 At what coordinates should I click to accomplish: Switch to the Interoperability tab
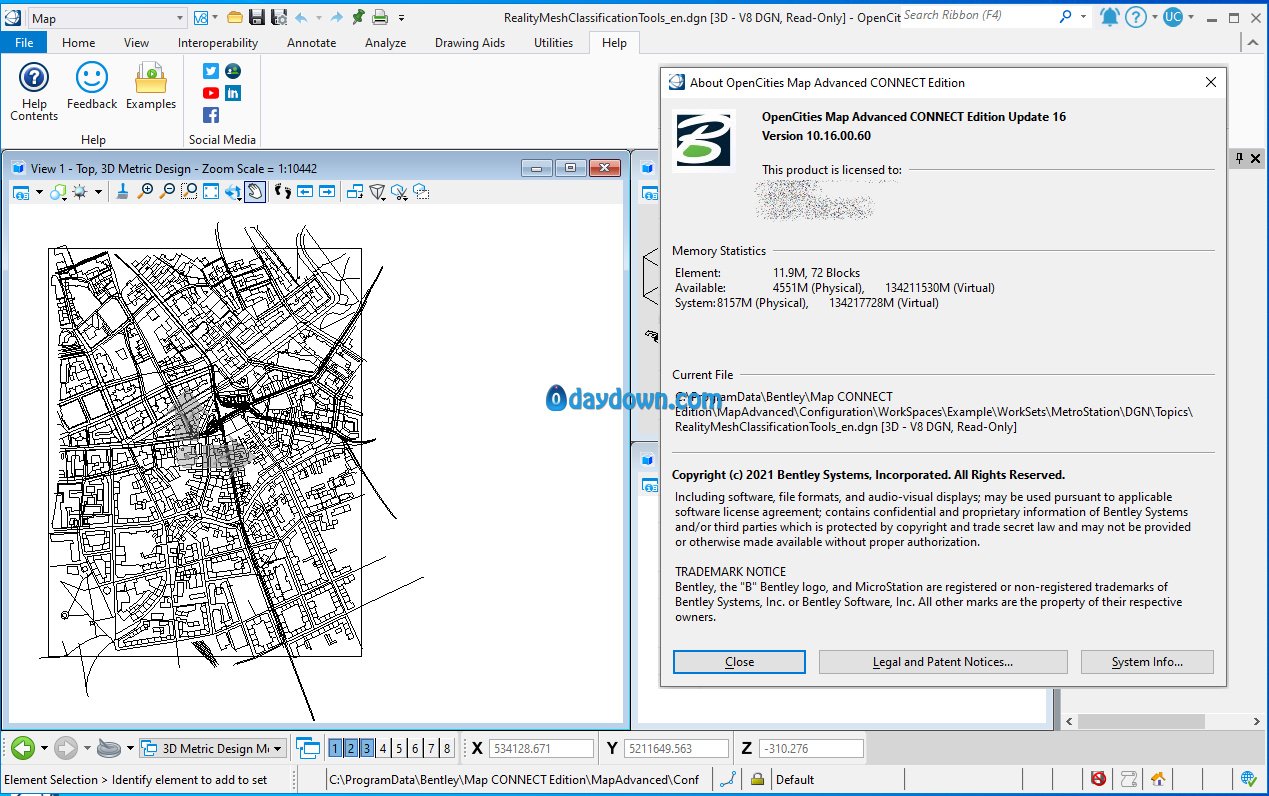(218, 43)
